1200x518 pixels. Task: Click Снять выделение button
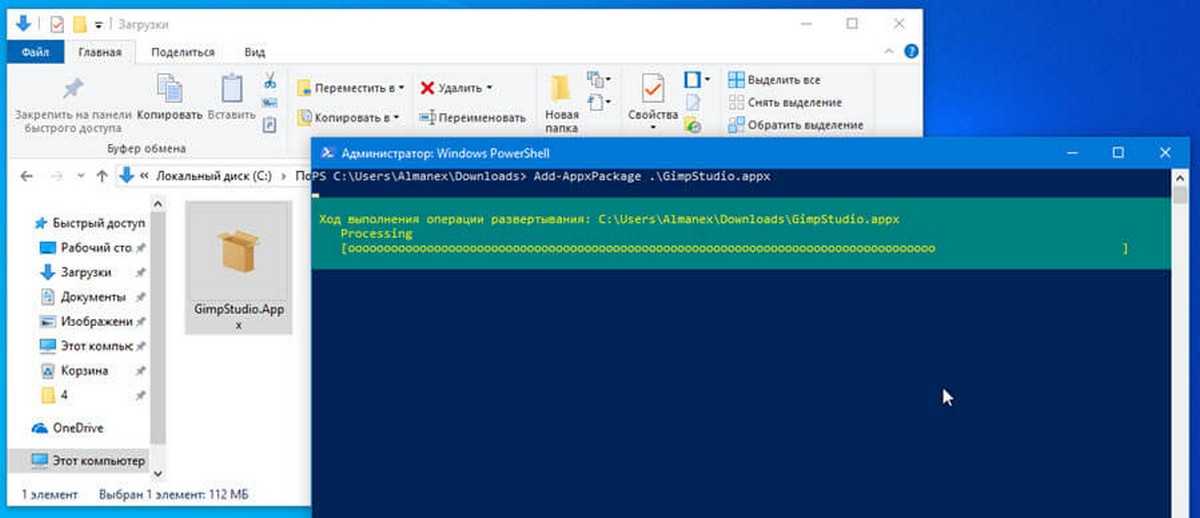pyautogui.click(x=784, y=102)
